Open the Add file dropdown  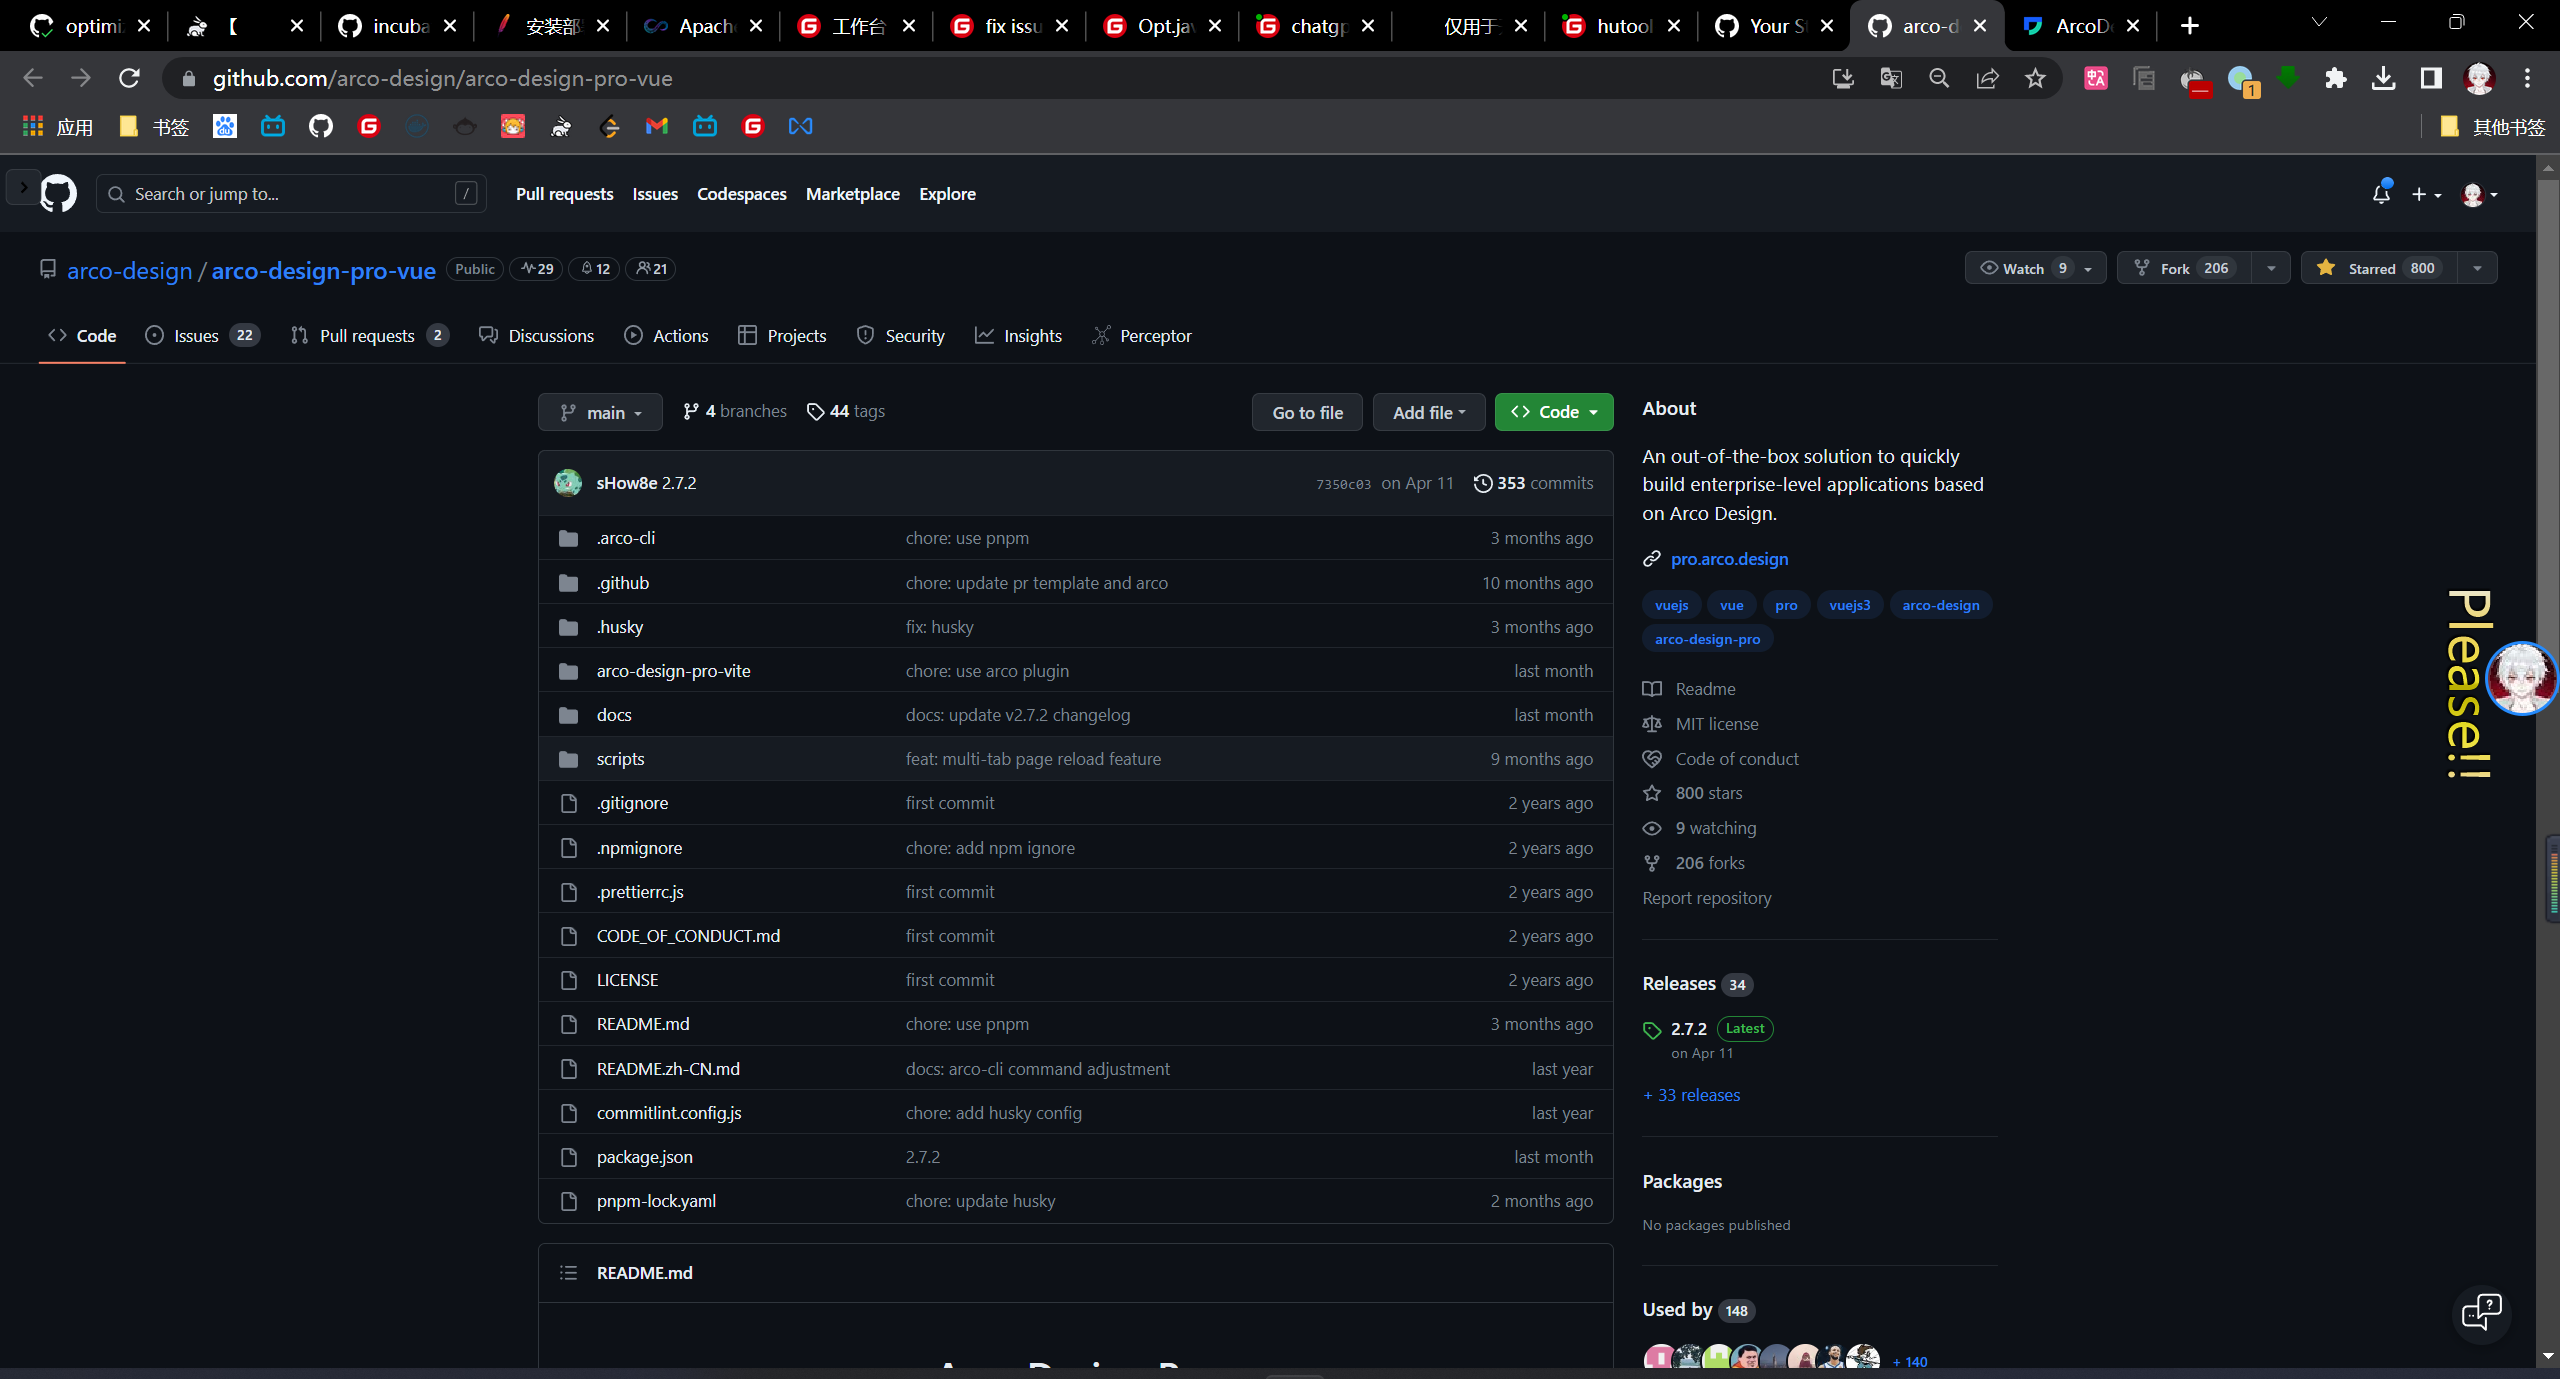tap(1428, 412)
